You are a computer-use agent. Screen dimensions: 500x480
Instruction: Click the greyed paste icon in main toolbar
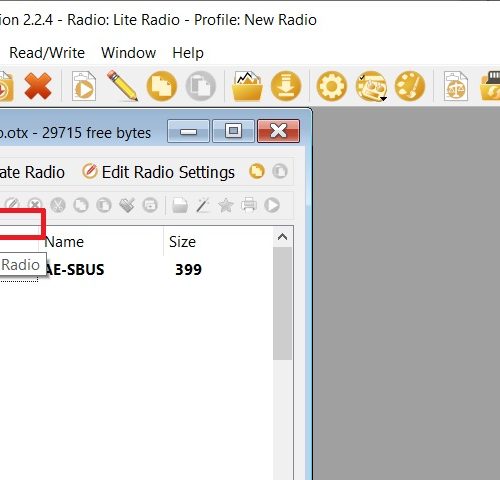[x=201, y=86]
